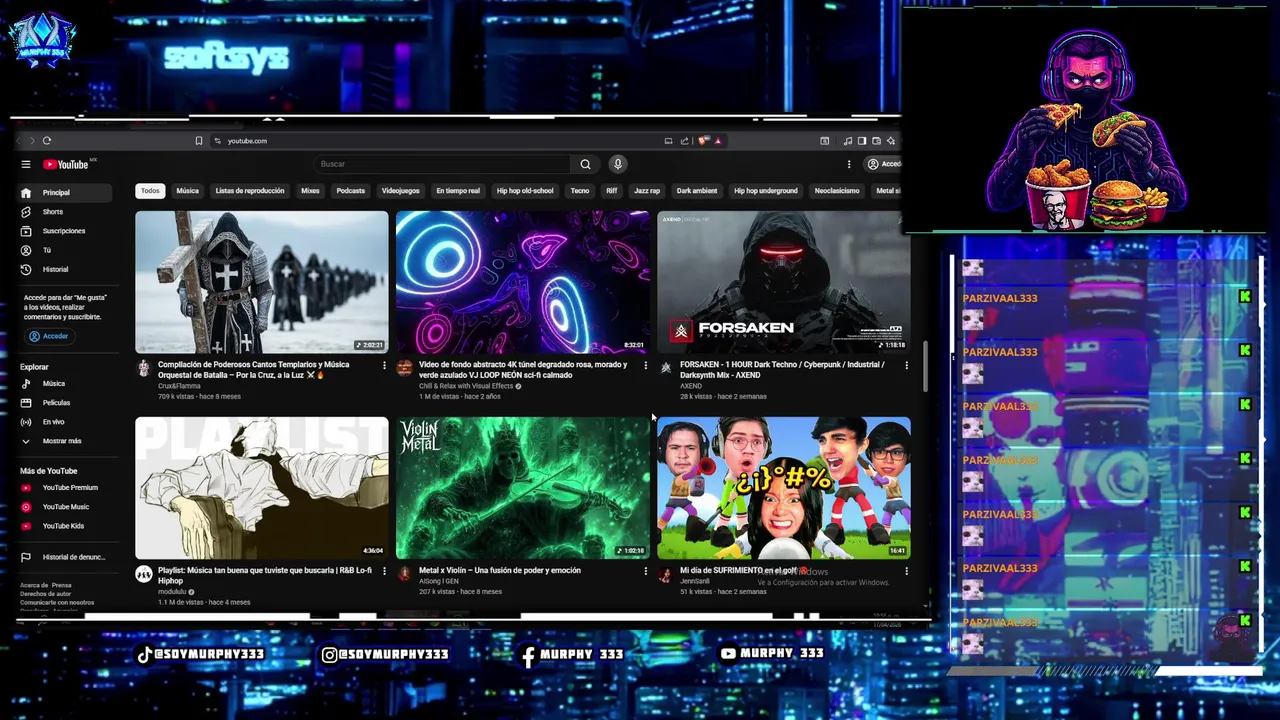Select the Dark ambient chip
This screenshot has width=1280, height=720.
click(x=697, y=191)
